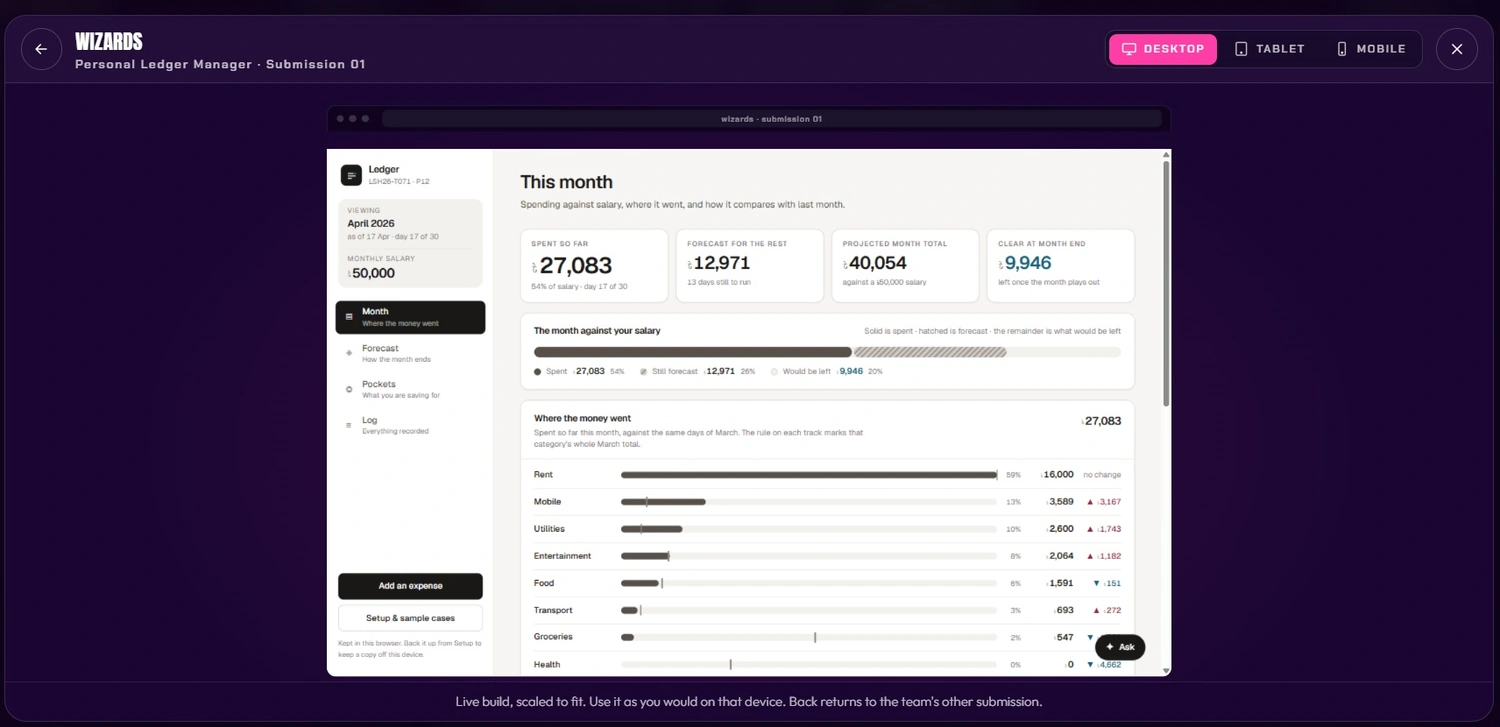This screenshot has height=727, width=1500.
Task: Click the Spent so far card
Action: [x=594, y=266]
